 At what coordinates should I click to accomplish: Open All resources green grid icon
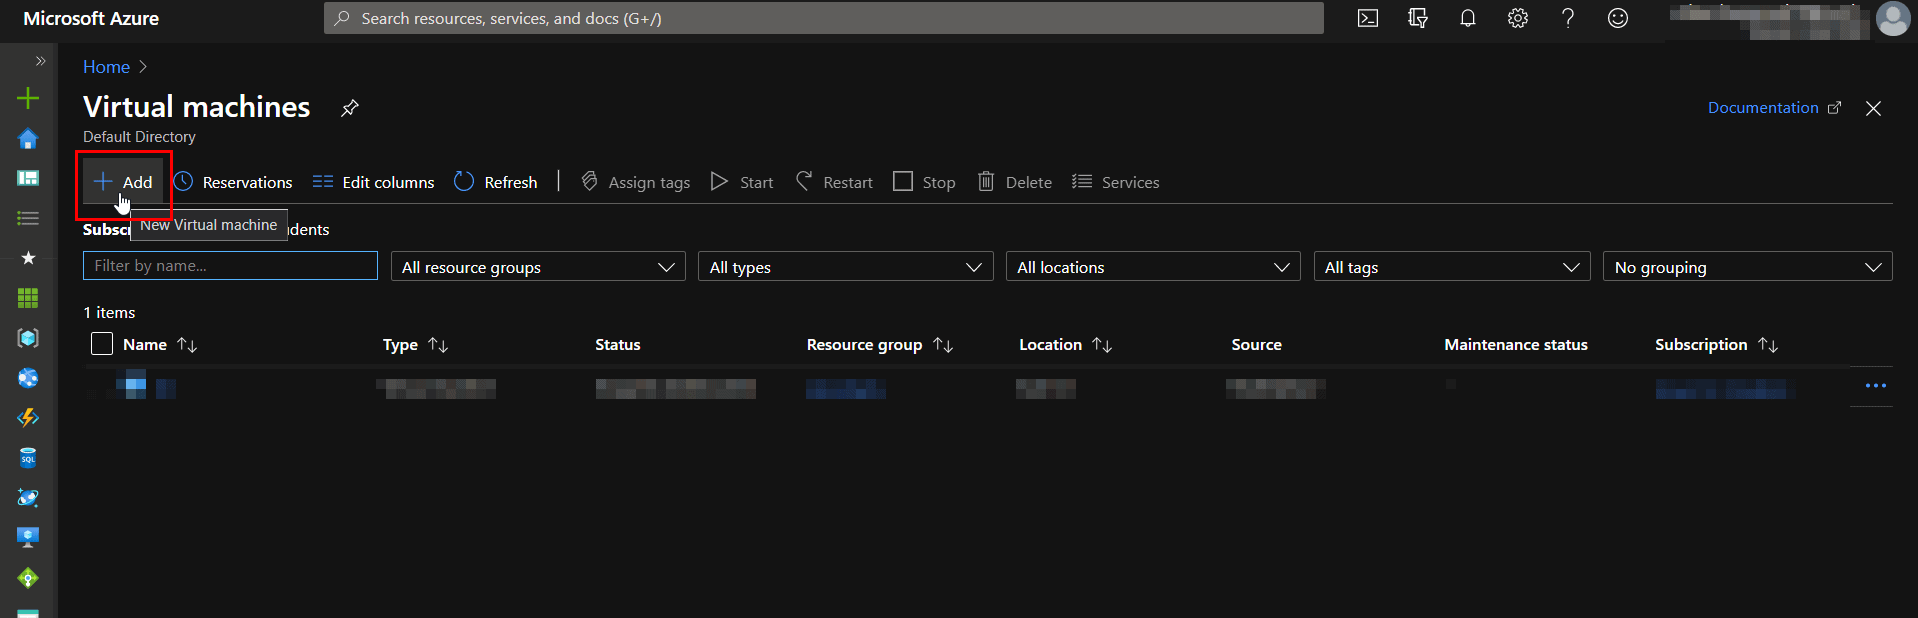point(28,298)
